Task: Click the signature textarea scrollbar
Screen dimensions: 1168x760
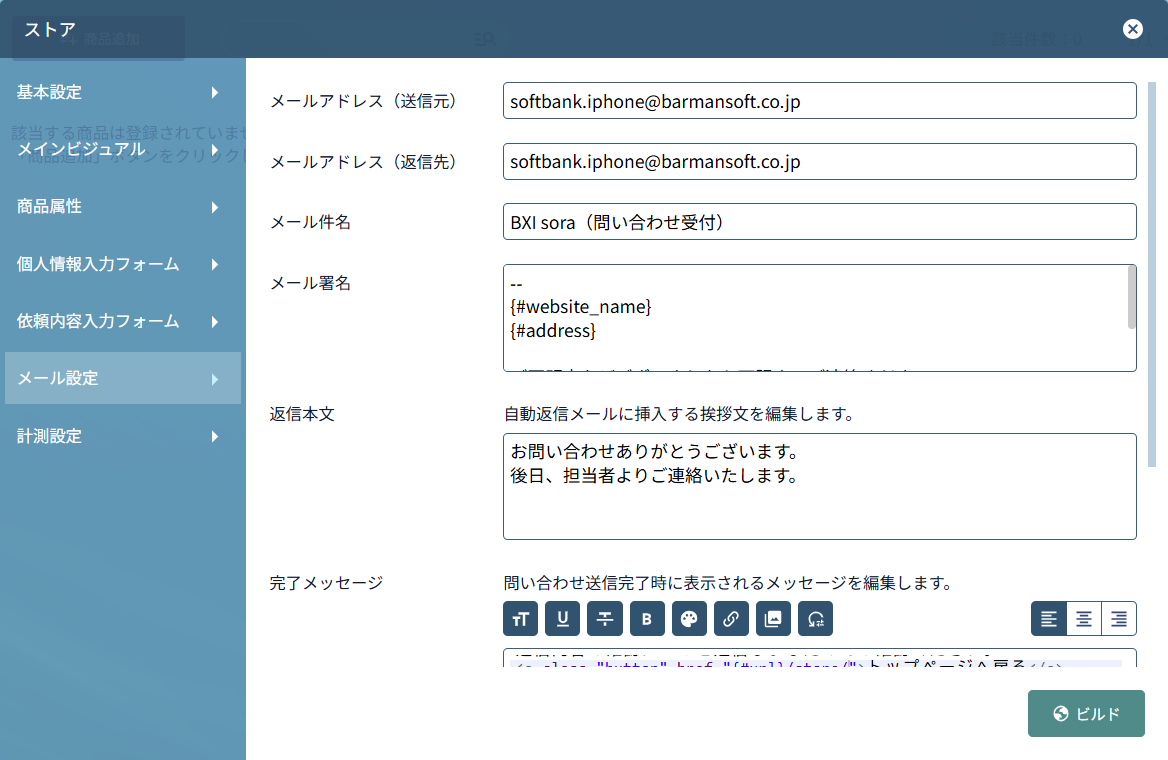Action: tap(1132, 297)
